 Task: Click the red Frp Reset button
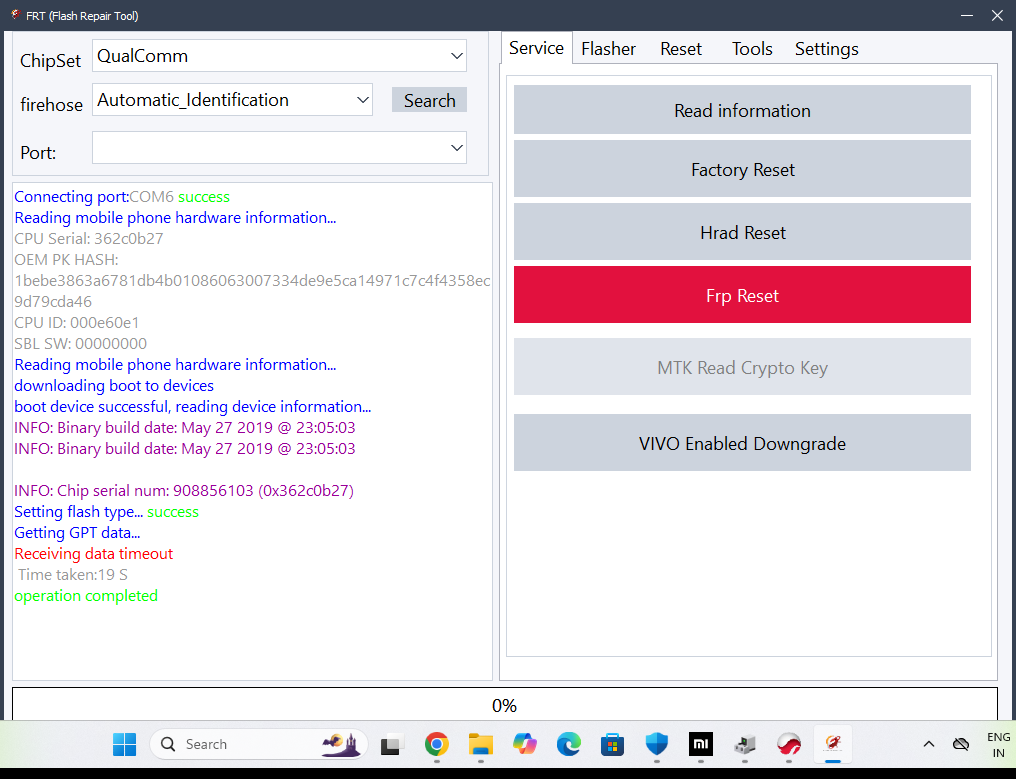pyautogui.click(x=742, y=295)
